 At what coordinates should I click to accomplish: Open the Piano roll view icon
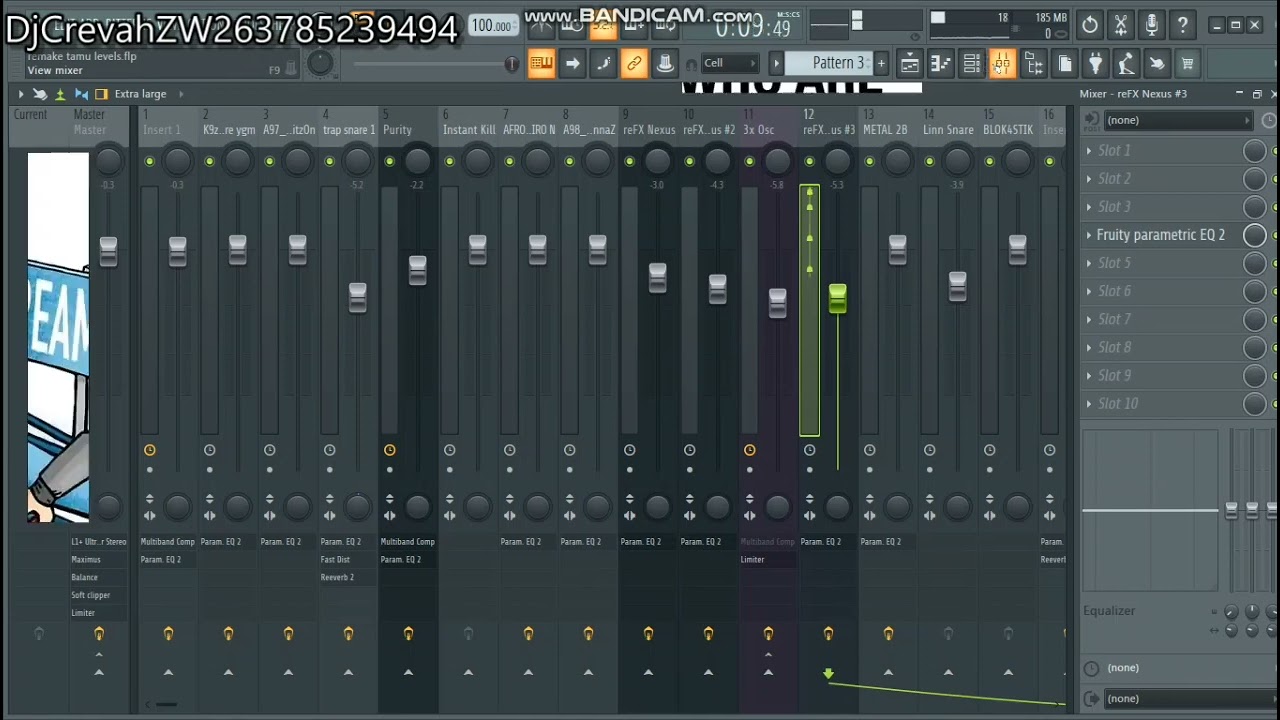pyautogui.click(x=940, y=64)
